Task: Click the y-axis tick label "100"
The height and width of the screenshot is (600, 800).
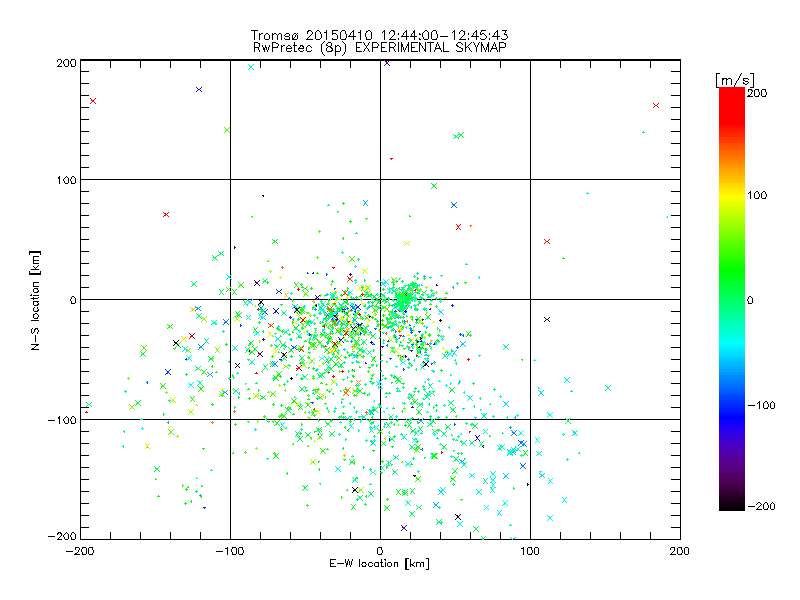Action: pos(66,180)
